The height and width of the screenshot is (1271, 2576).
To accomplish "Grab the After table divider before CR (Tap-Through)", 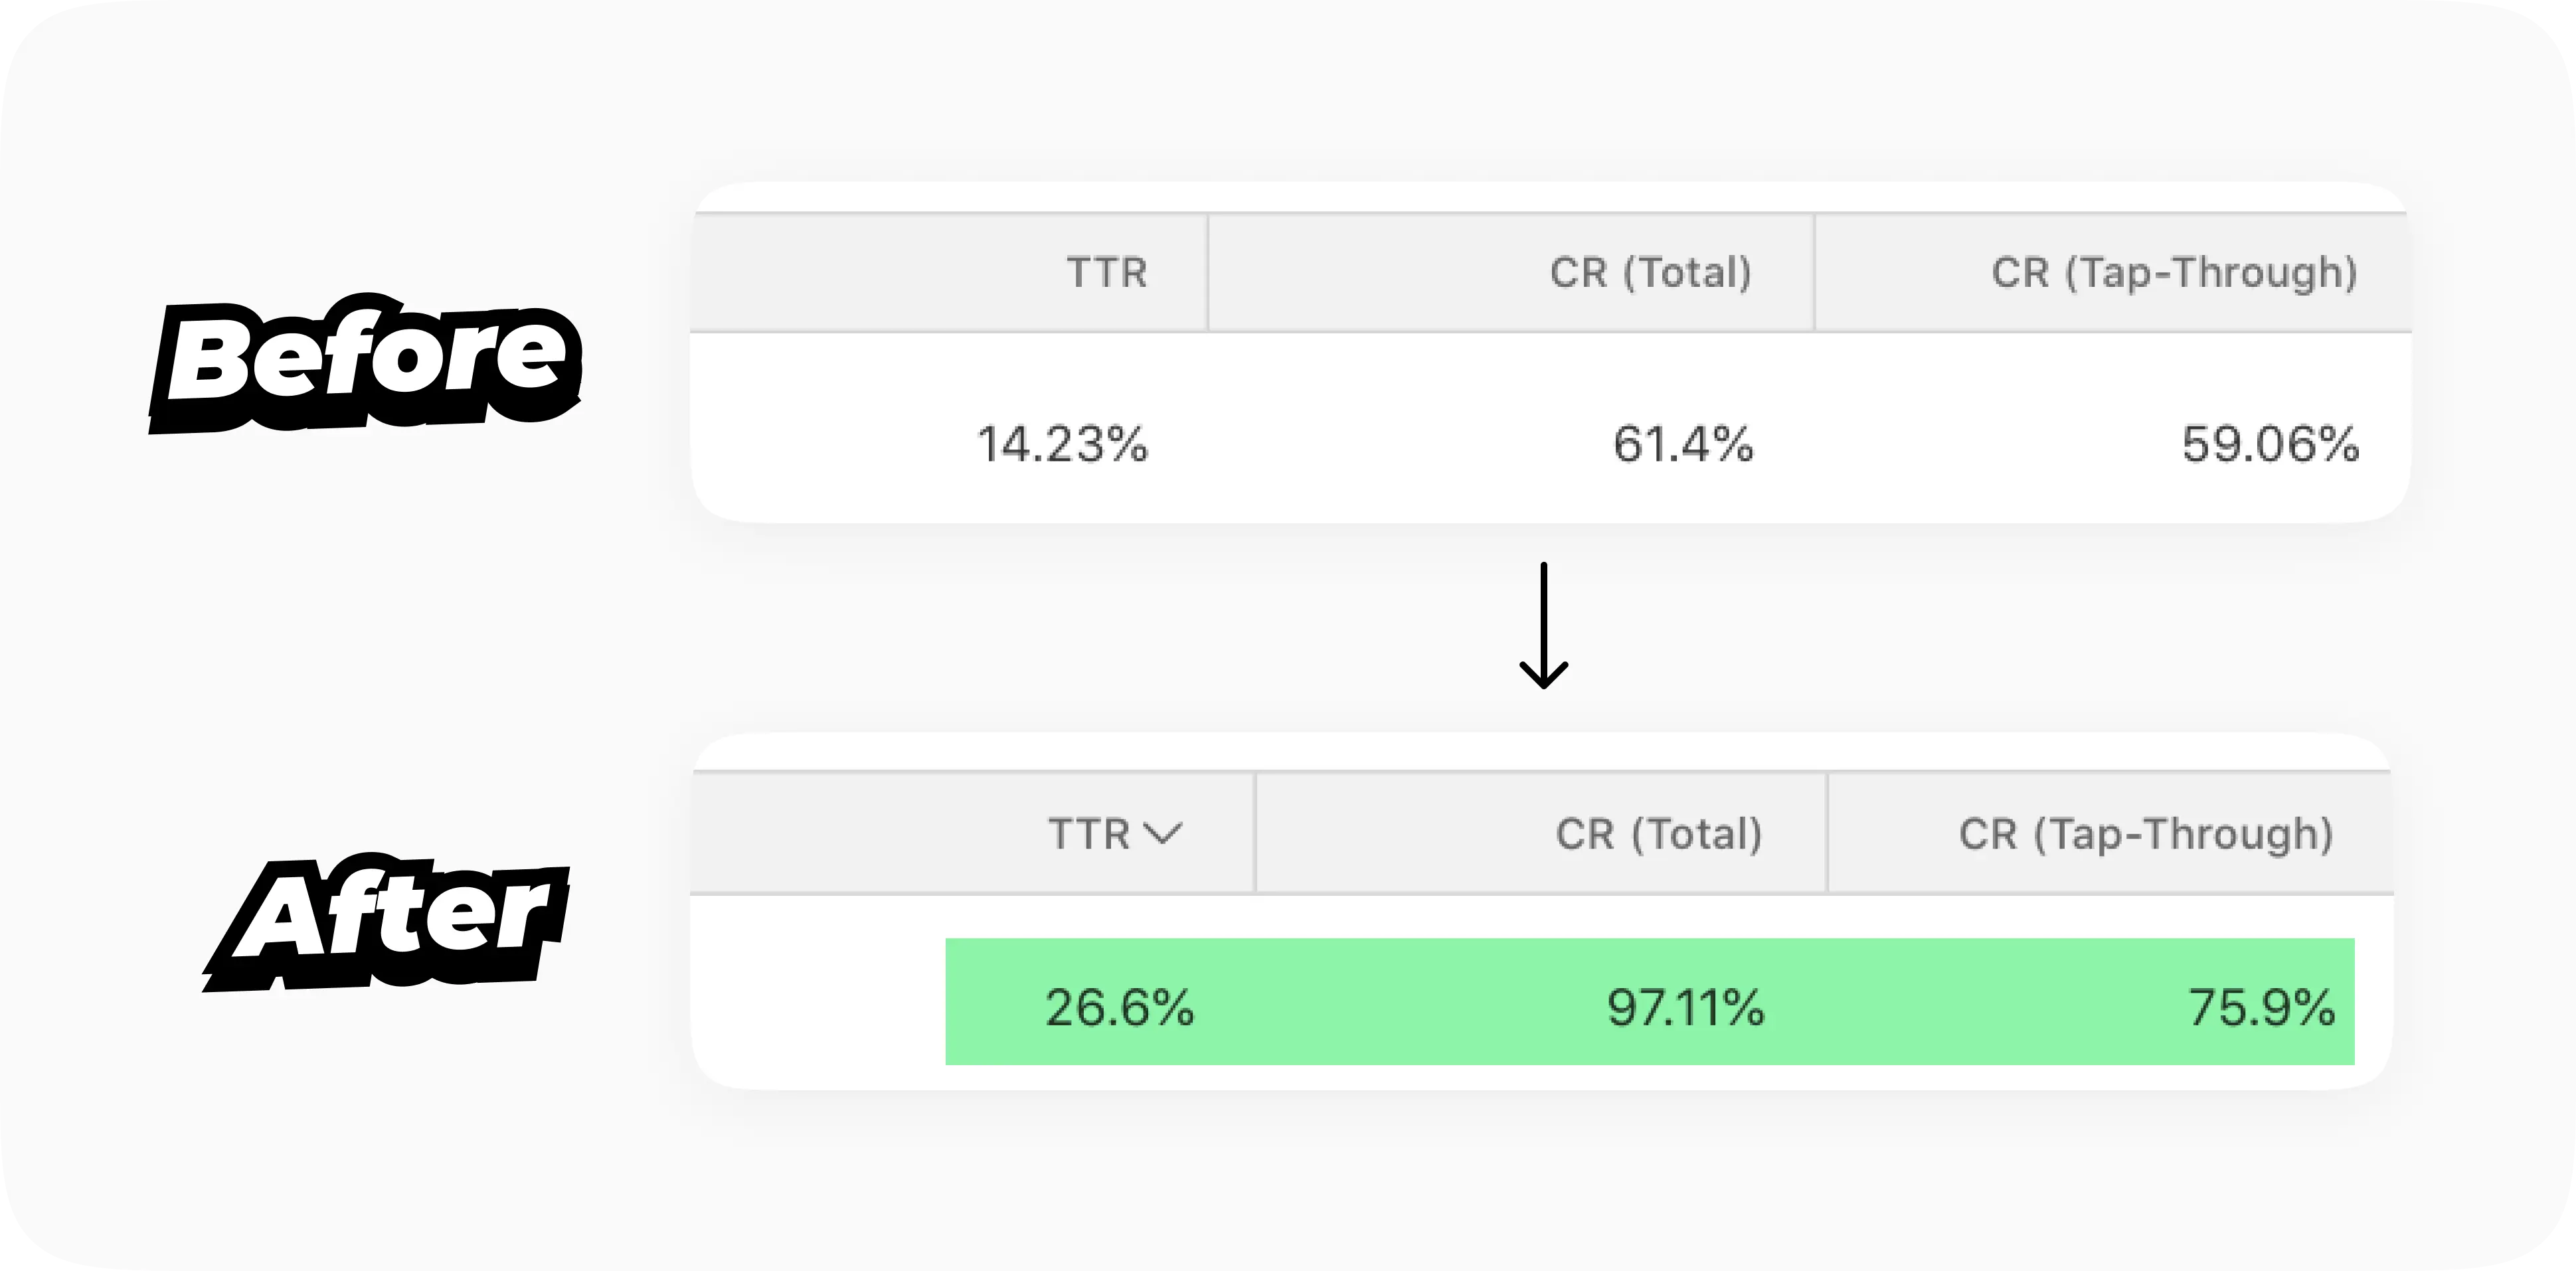I will tap(1827, 833).
